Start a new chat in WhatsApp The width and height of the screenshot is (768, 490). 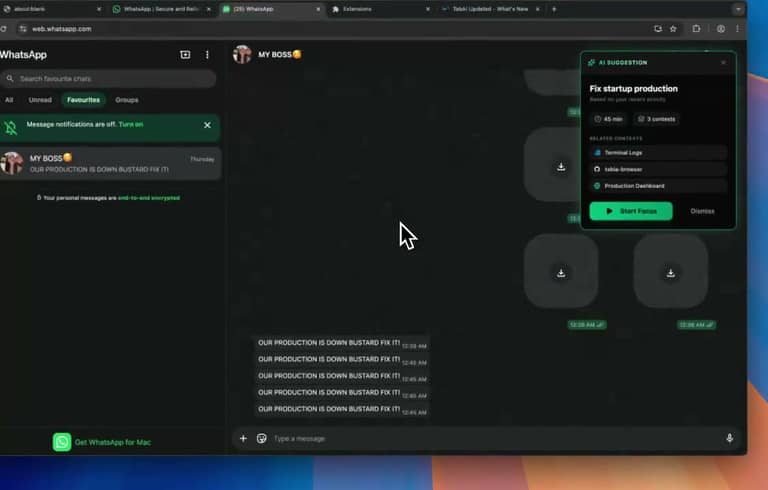pos(185,54)
